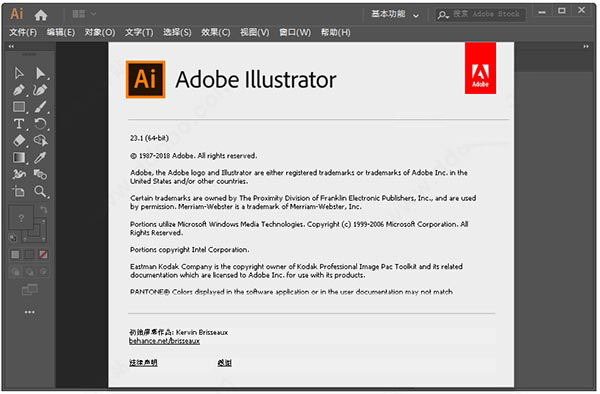The height and width of the screenshot is (394, 600).
Task: Click the Ai logo in the About dialog
Action: [145, 79]
